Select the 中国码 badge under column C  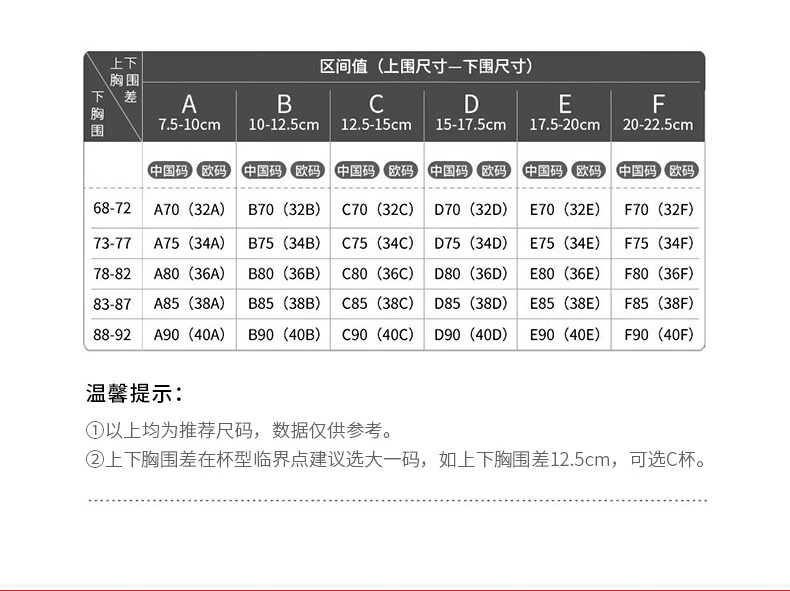click(355, 170)
